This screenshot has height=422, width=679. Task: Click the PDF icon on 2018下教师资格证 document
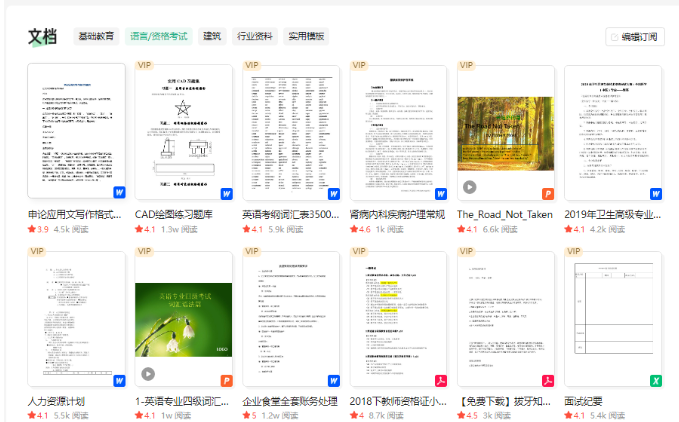[440, 380]
